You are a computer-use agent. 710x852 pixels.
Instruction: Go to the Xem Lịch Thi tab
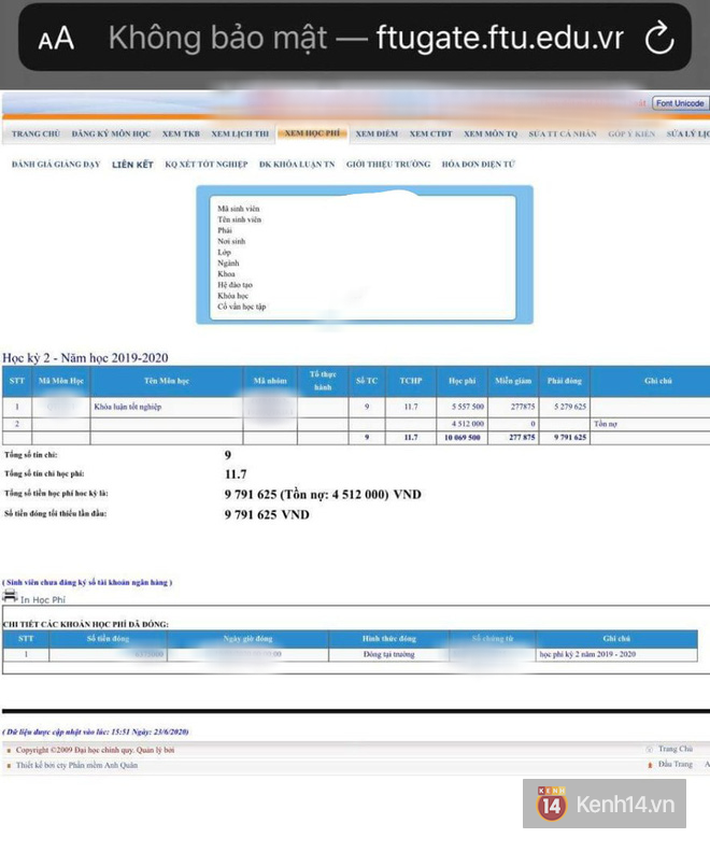coord(240,133)
